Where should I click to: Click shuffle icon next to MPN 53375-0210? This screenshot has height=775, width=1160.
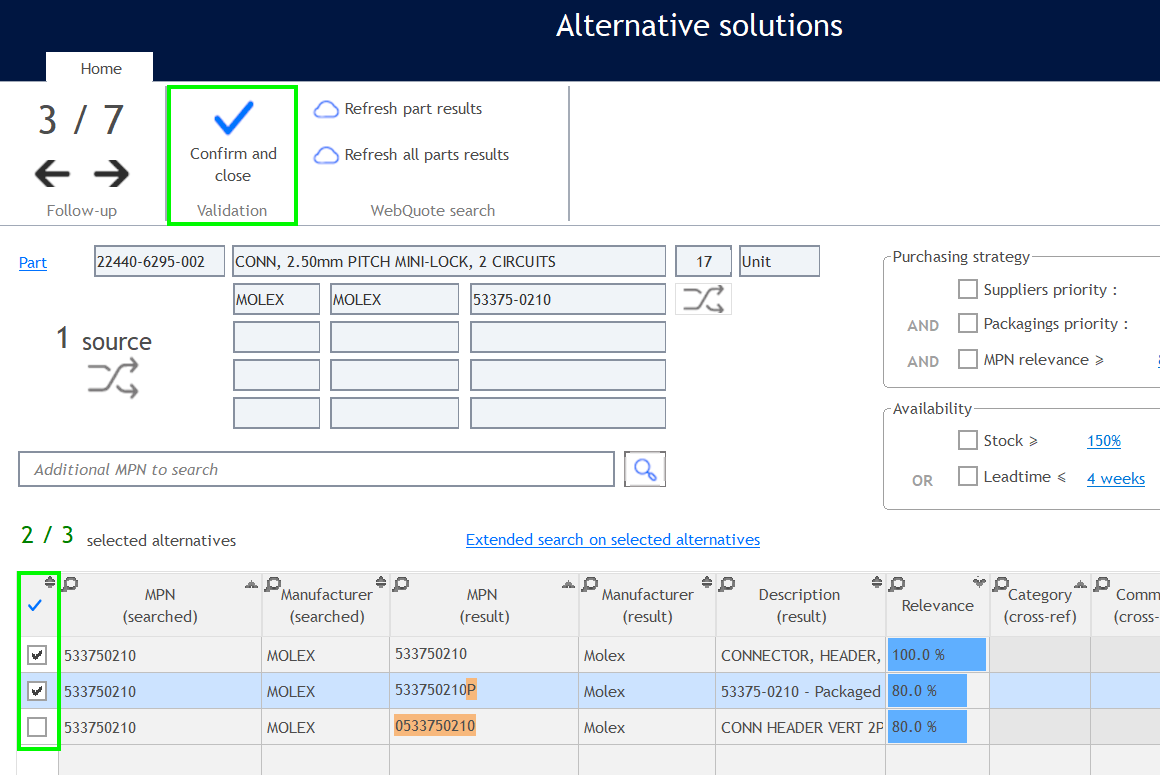click(703, 299)
